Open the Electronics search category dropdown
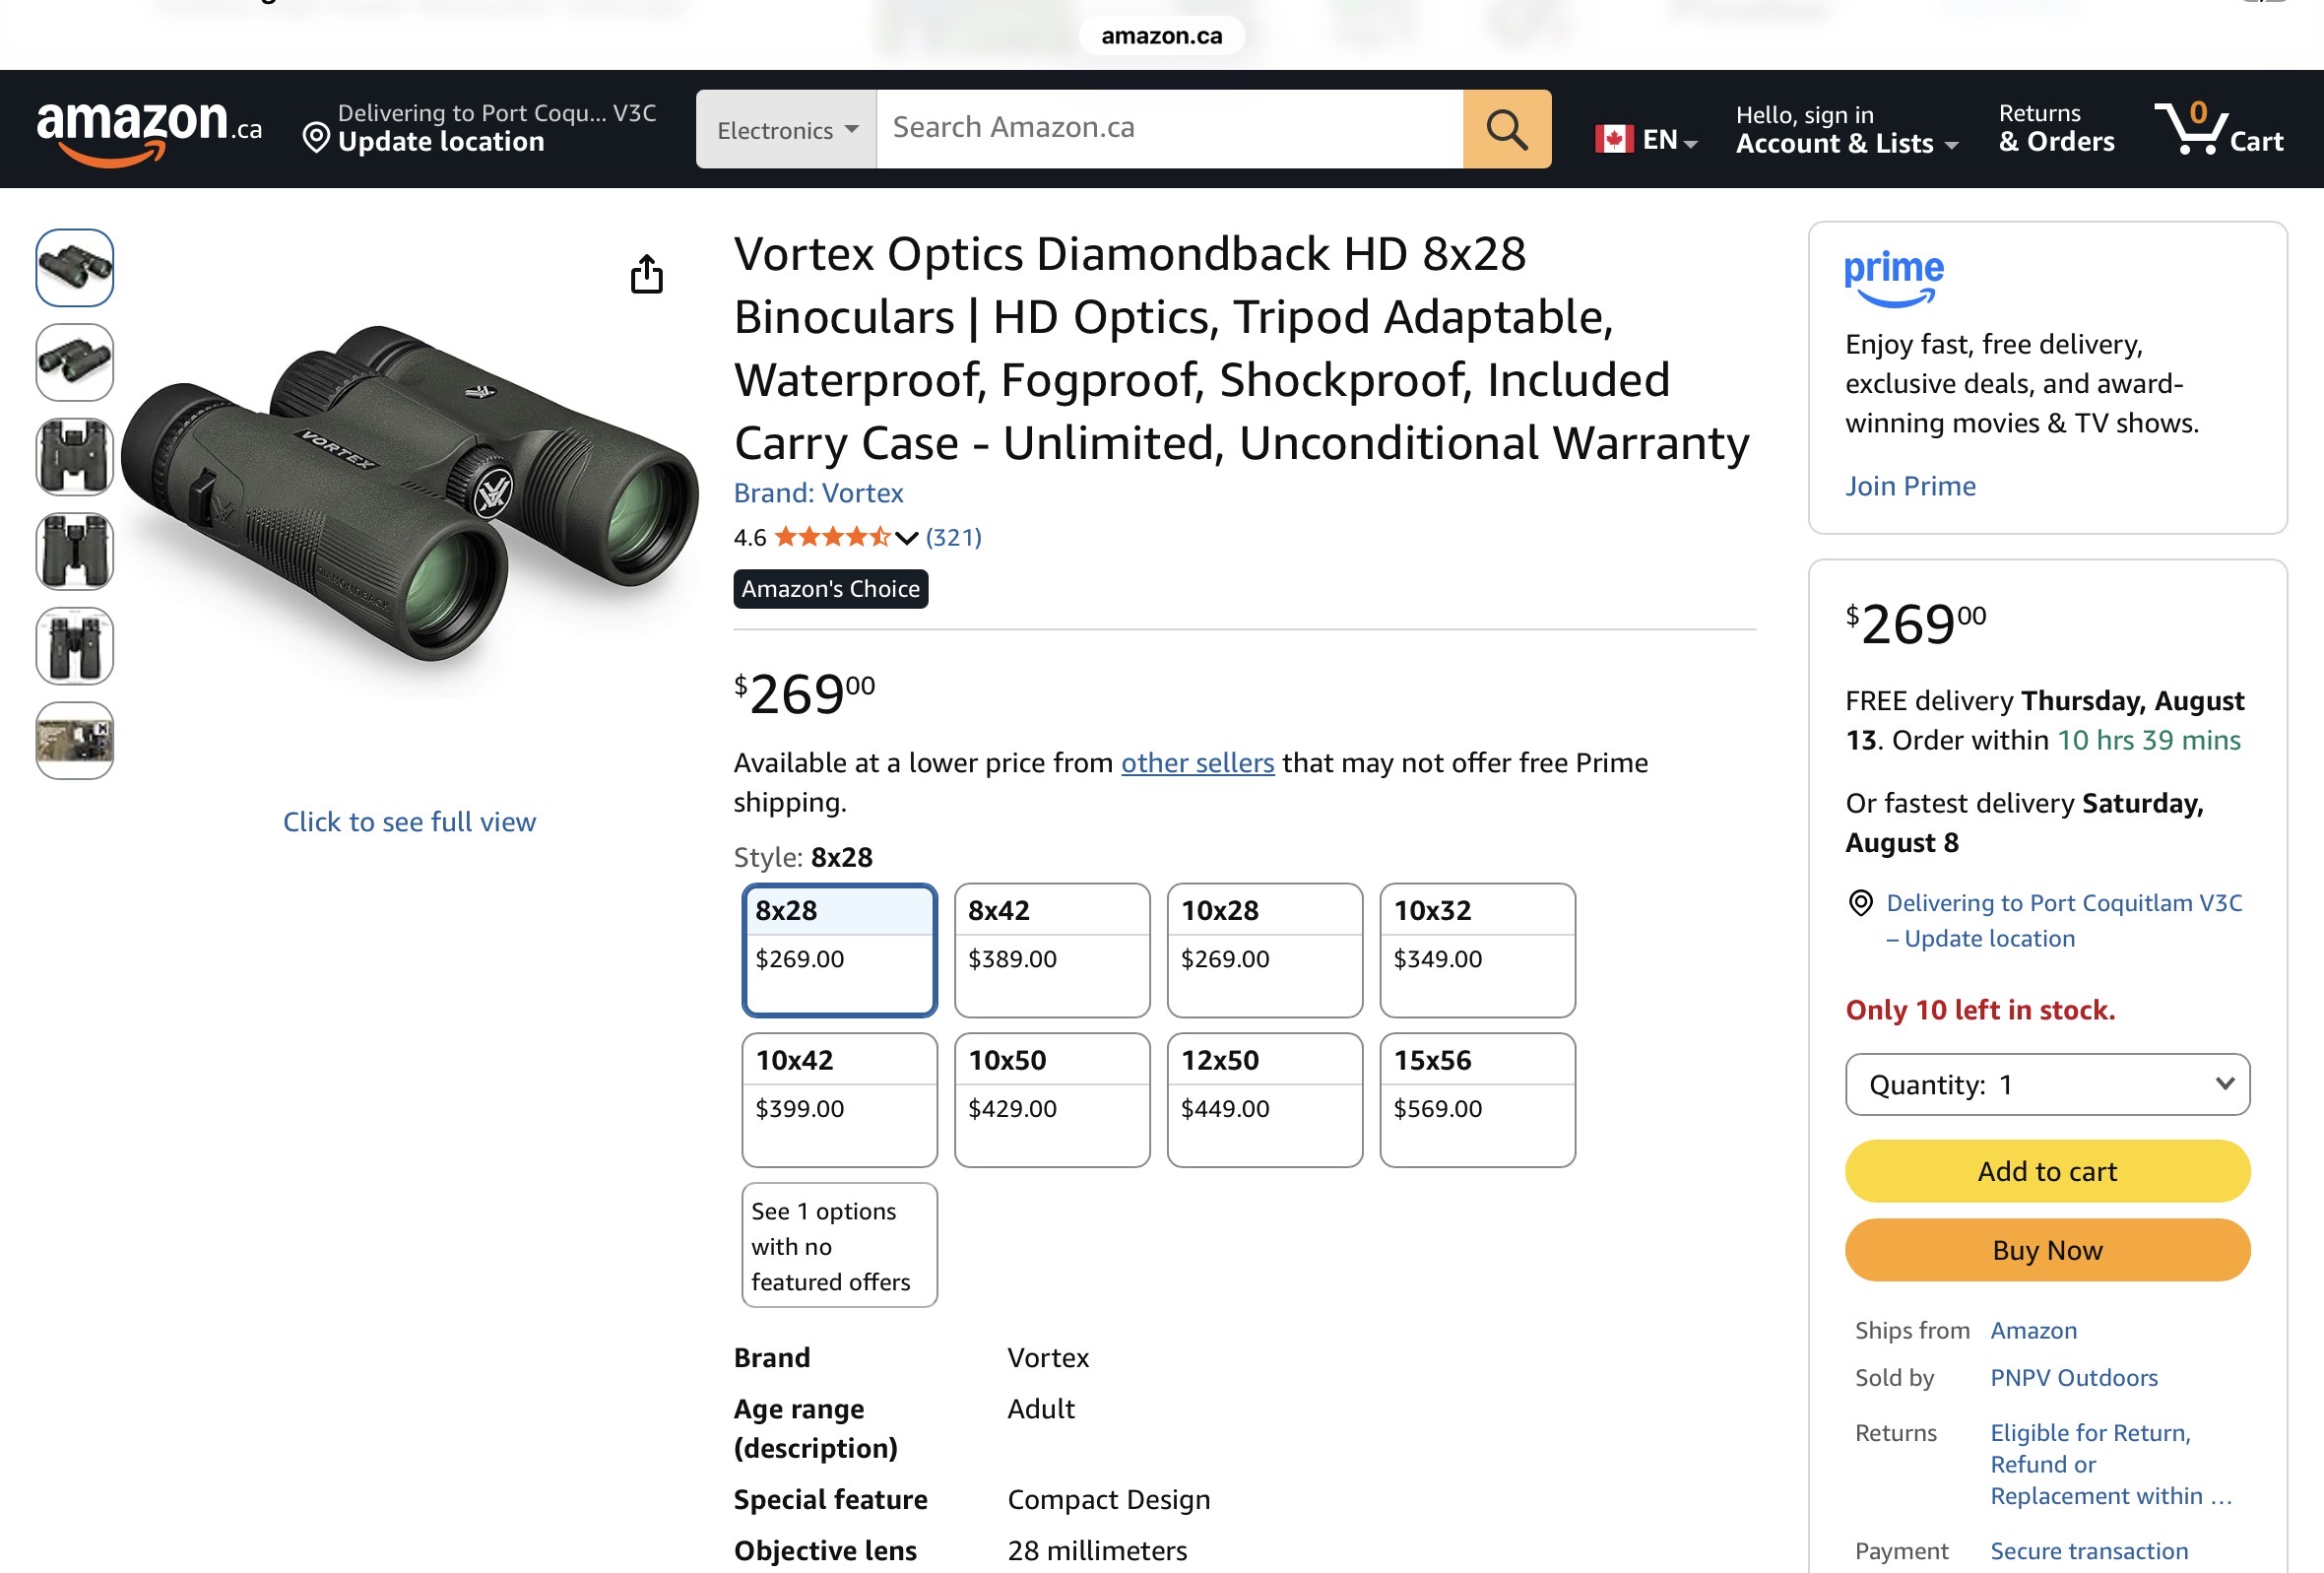This screenshot has width=2324, height=1573. click(786, 129)
